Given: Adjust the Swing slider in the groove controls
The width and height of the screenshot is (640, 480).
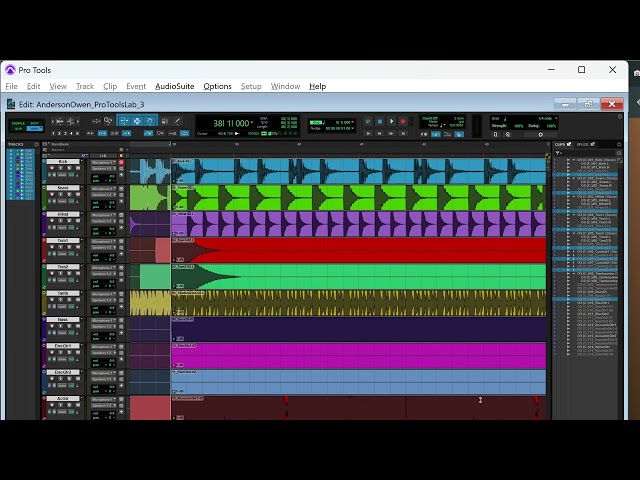Looking at the screenshot, I should coord(540,134).
